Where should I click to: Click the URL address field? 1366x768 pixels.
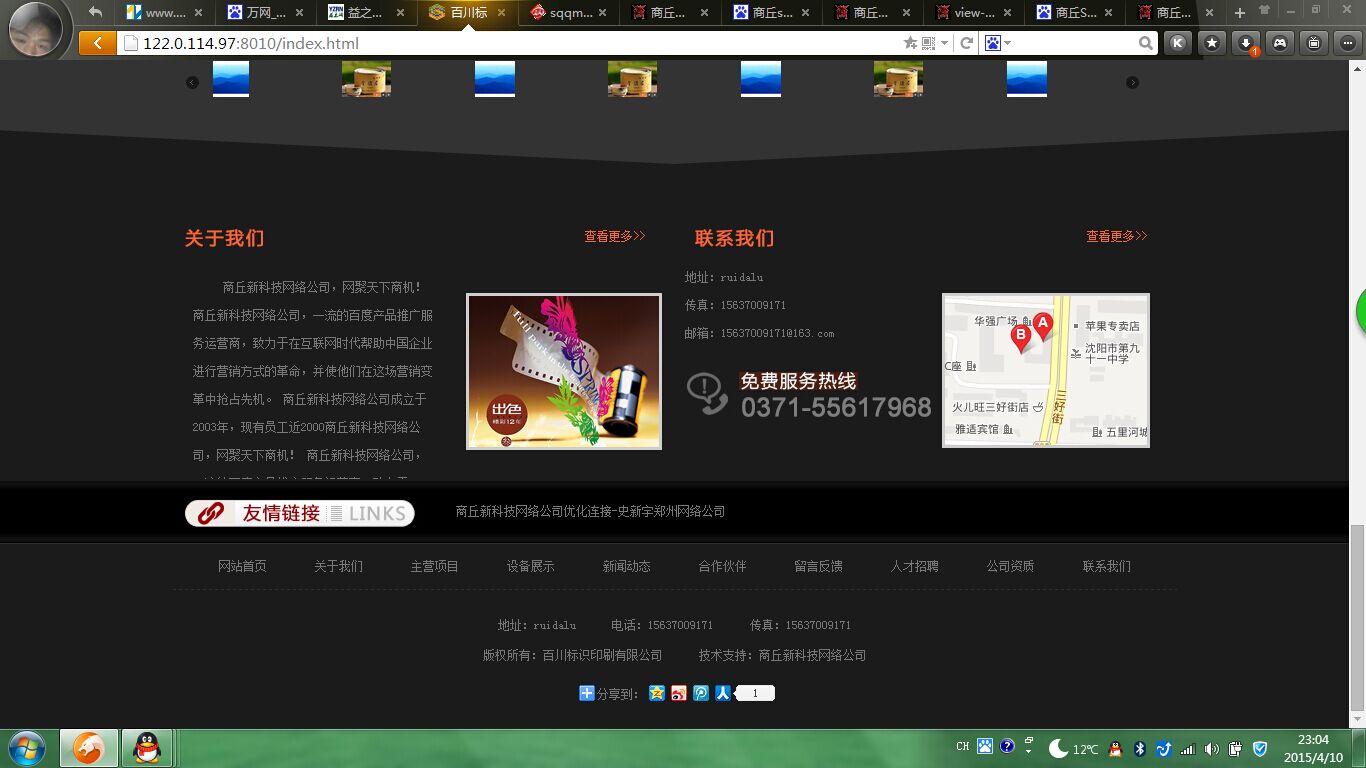coord(510,43)
